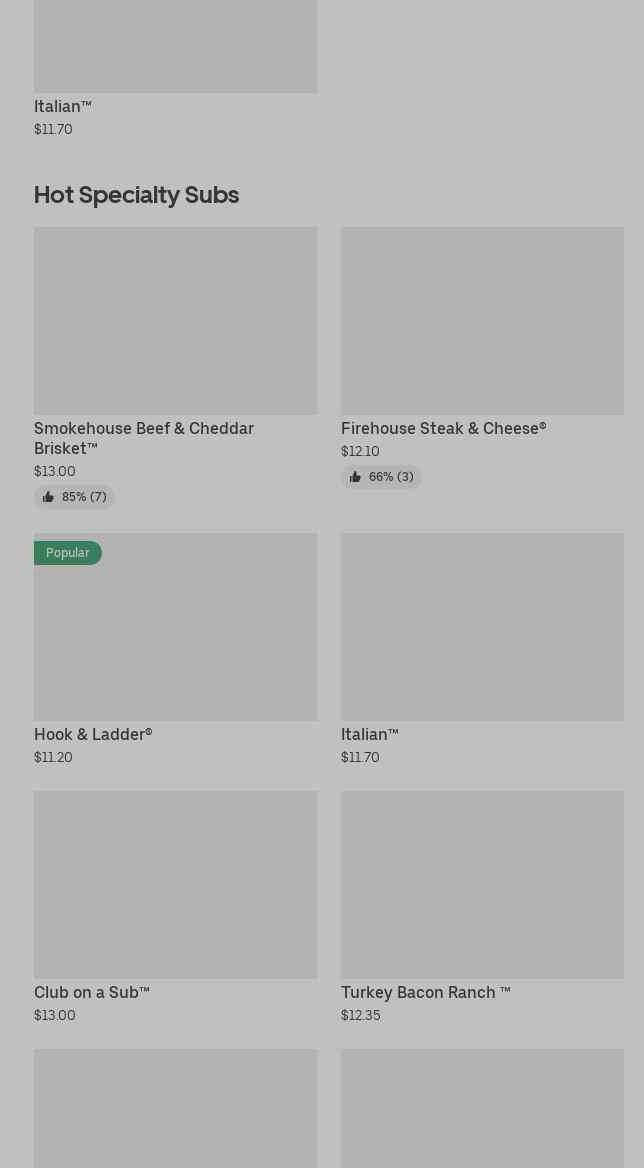The width and height of the screenshot is (644, 1168).
Task: Select the Hook & Ladder product image
Action: pyautogui.click(x=176, y=626)
